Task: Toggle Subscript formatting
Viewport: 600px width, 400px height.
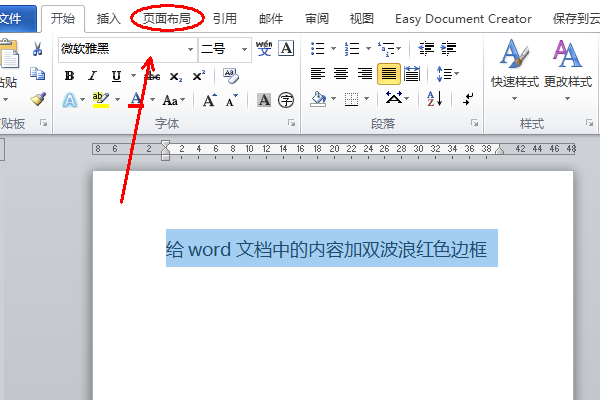Action: (176, 77)
